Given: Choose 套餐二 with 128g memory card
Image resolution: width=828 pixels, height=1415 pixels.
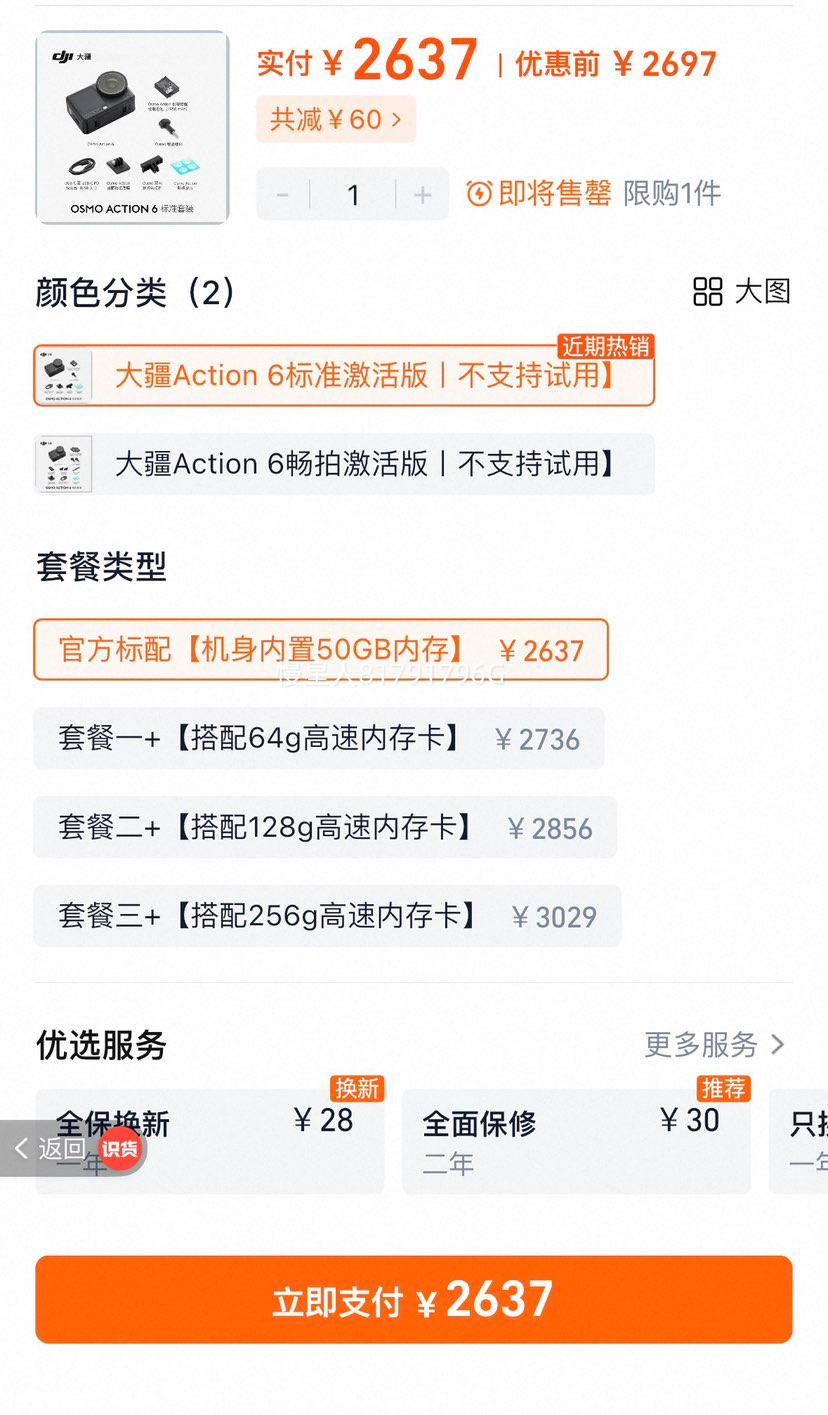Looking at the screenshot, I should click(325, 828).
